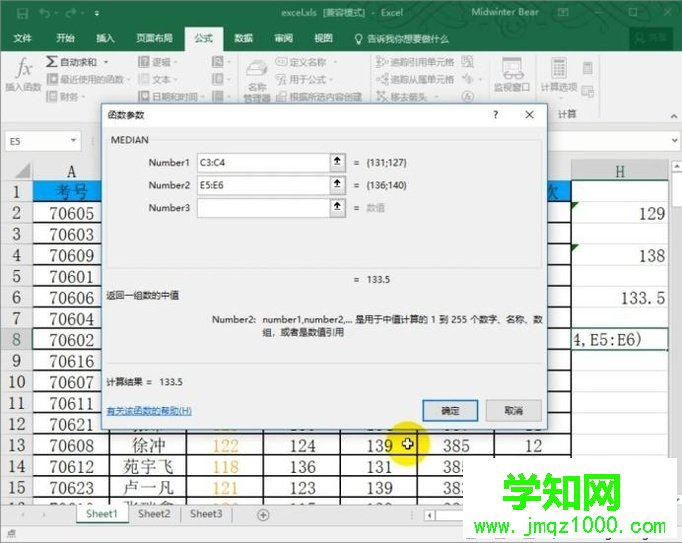Click the Redo icon
The image size is (682, 543).
pyautogui.click(x=71, y=13)
